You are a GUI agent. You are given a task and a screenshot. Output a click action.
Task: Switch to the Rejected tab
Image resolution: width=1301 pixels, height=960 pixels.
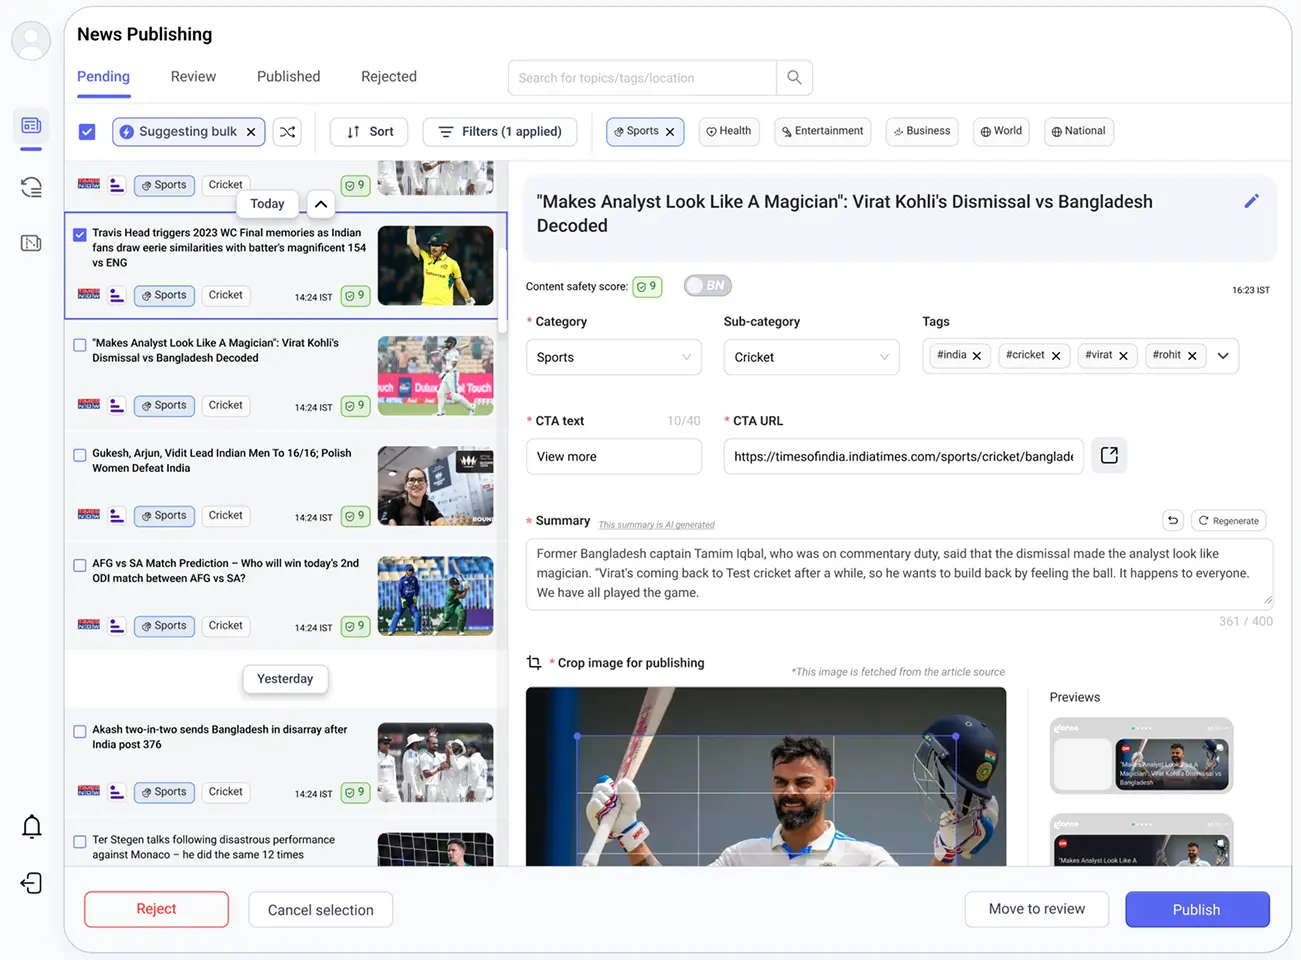point(389,77)
